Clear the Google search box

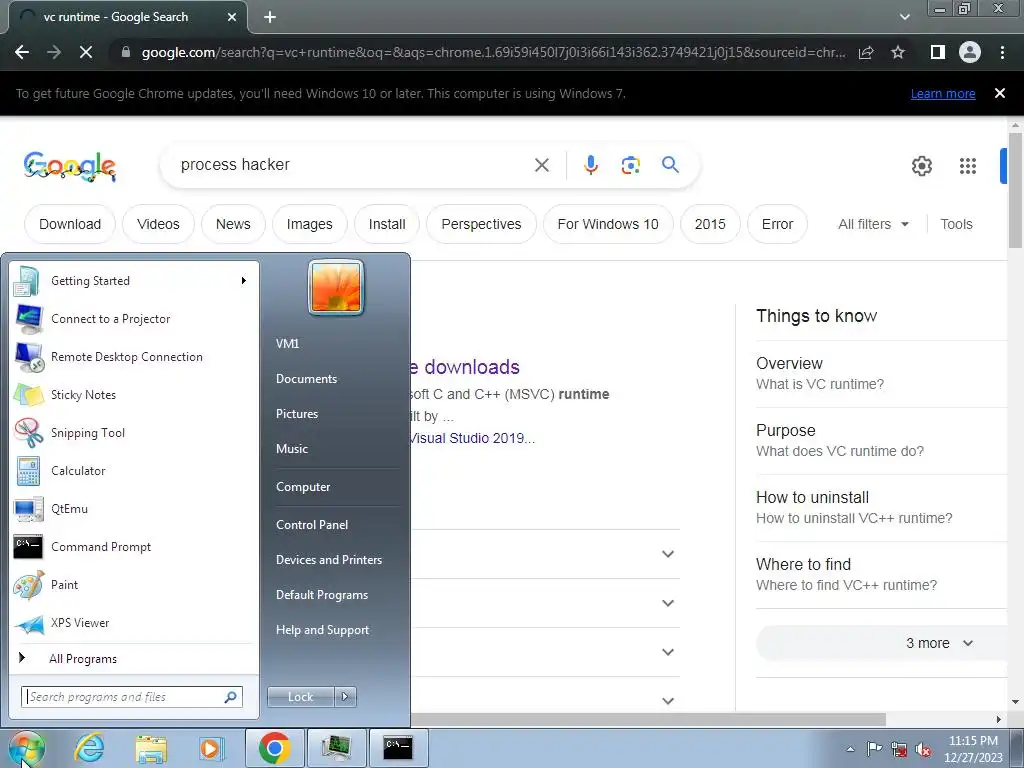(x=542, y=165)
